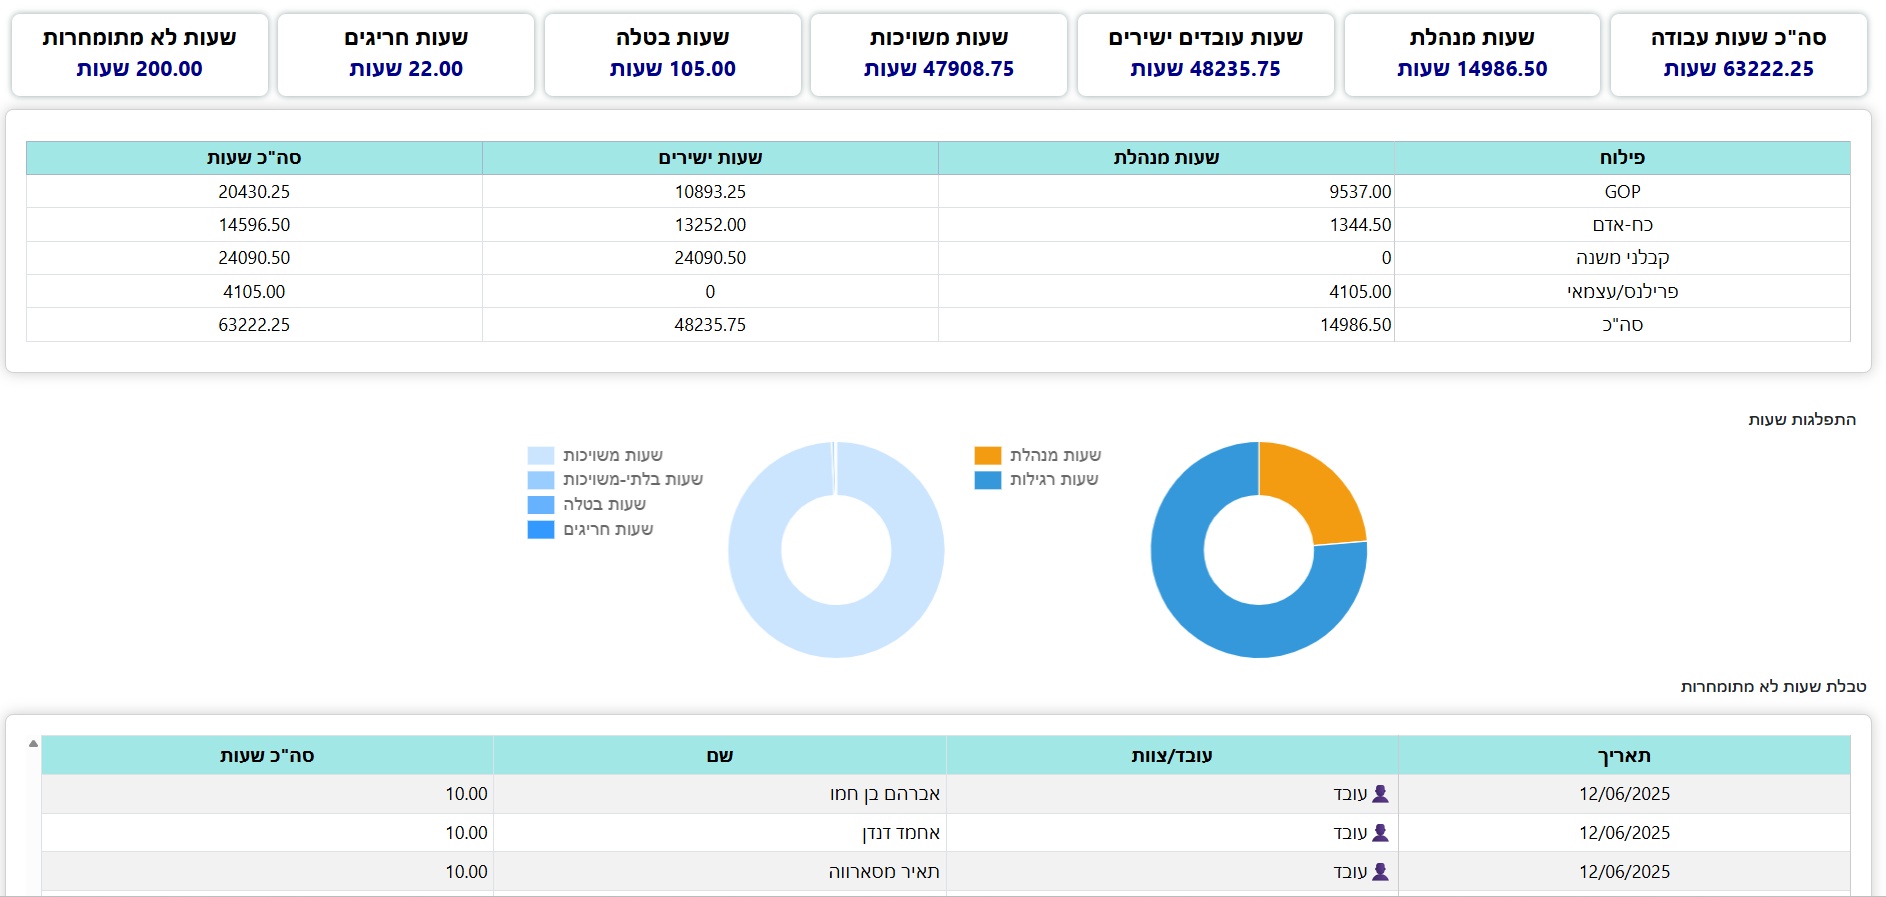Screen dimensions: 1886x897
Task: Click the person icon in אחמד דנדן row
Action: coord(1380,833)
